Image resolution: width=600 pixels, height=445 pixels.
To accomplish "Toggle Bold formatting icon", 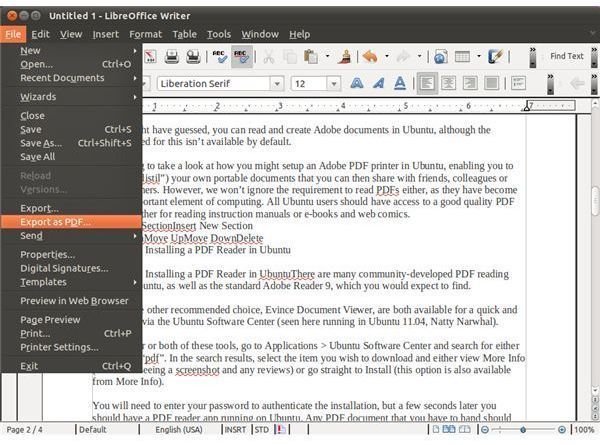I will coord(357,83).
